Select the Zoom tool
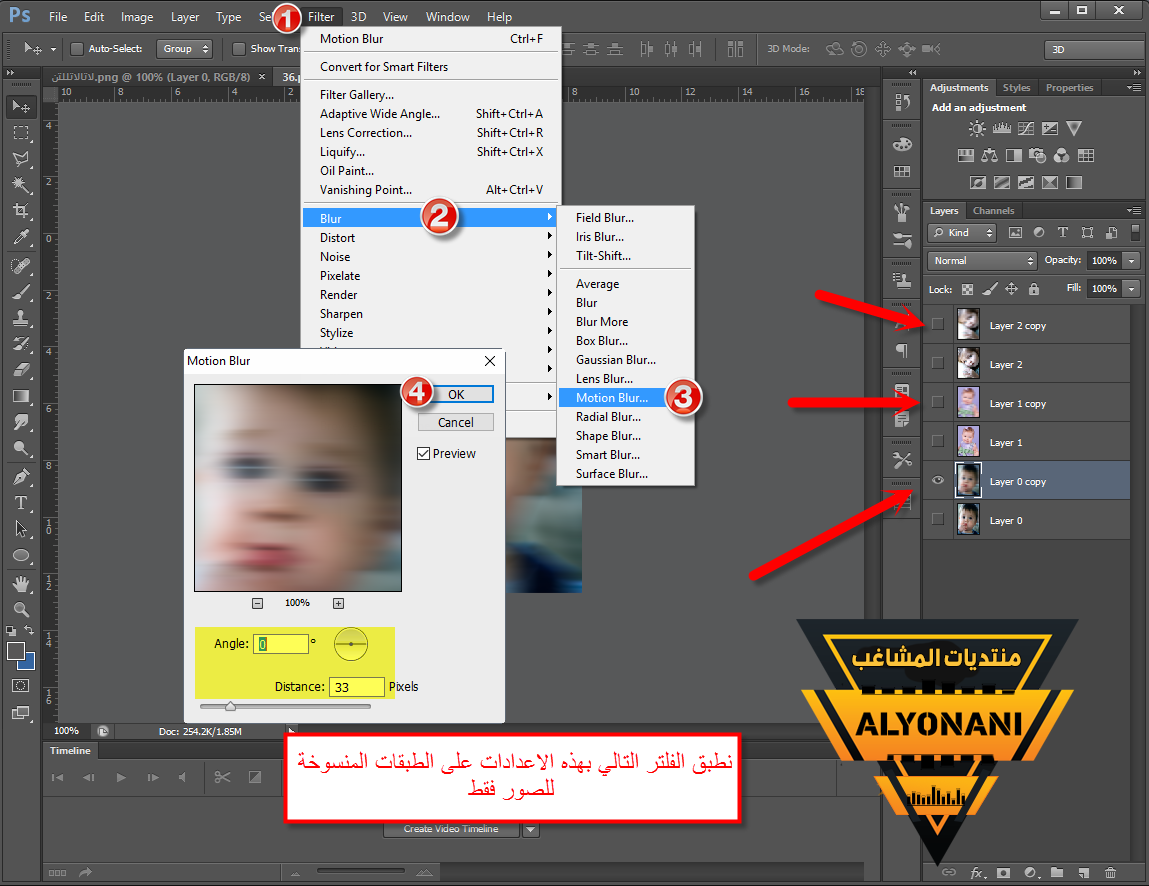 pyautogui.click(x=21, y=609)
